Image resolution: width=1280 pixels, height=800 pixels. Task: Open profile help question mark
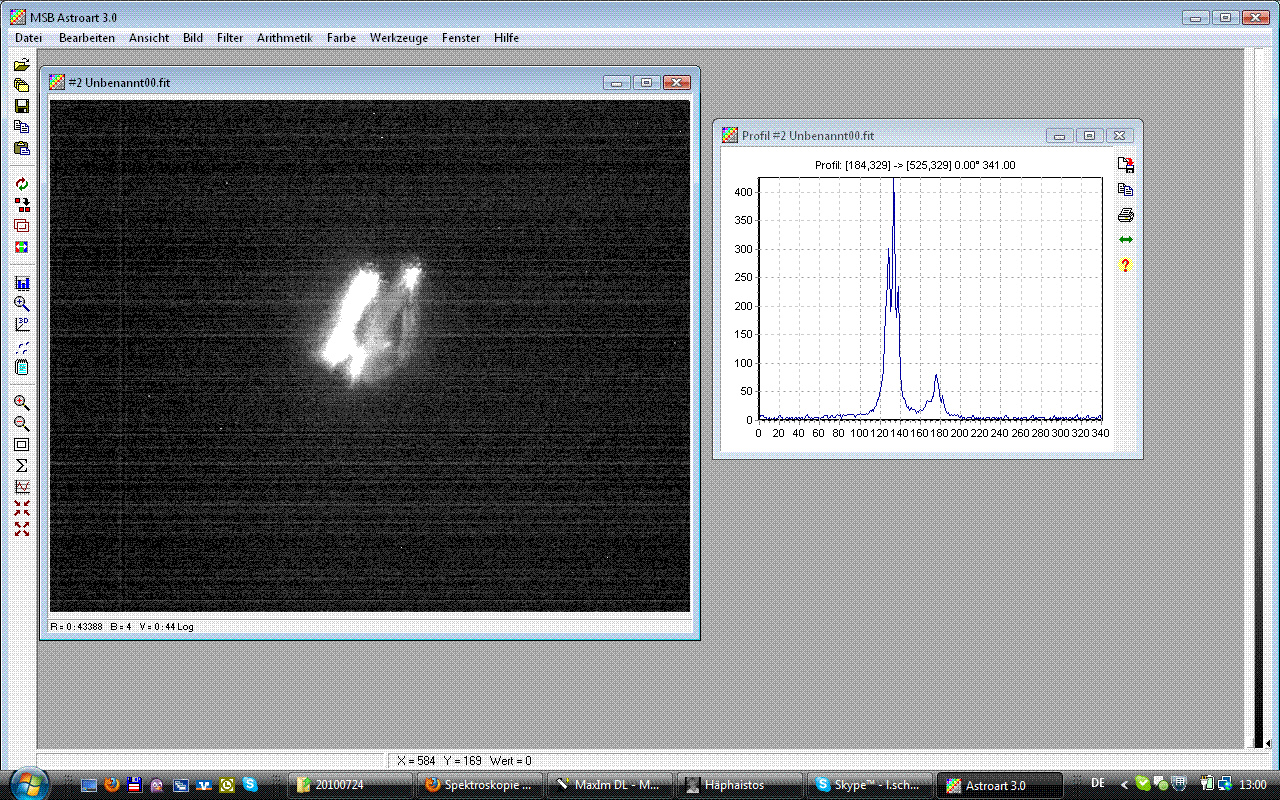[1125, 265]
